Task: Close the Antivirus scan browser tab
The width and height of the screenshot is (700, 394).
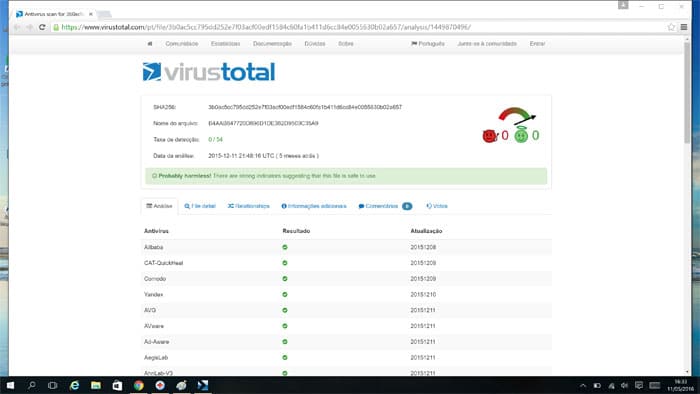Action: click(91, 14)
